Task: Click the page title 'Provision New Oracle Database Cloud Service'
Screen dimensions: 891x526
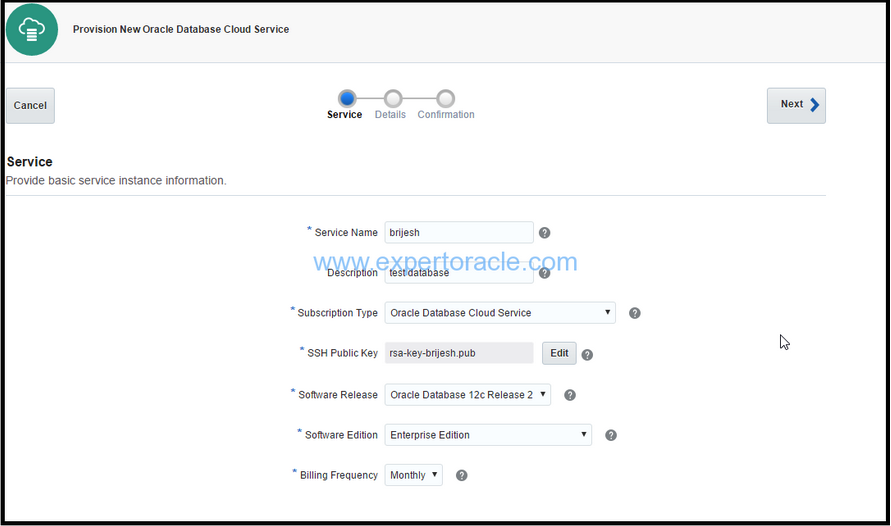Action: pos(181,30)
